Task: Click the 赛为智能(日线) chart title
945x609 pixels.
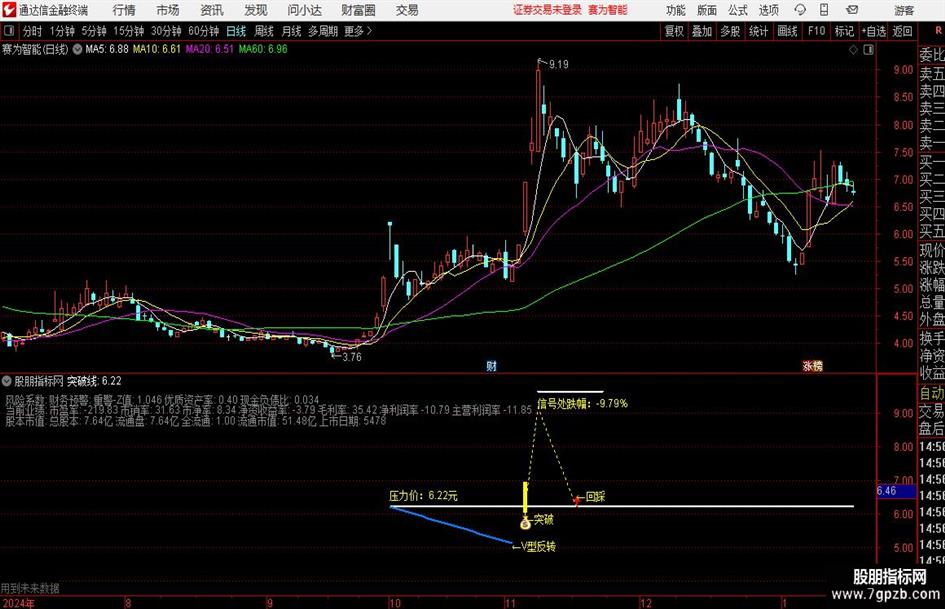Action: coord(35,49)
